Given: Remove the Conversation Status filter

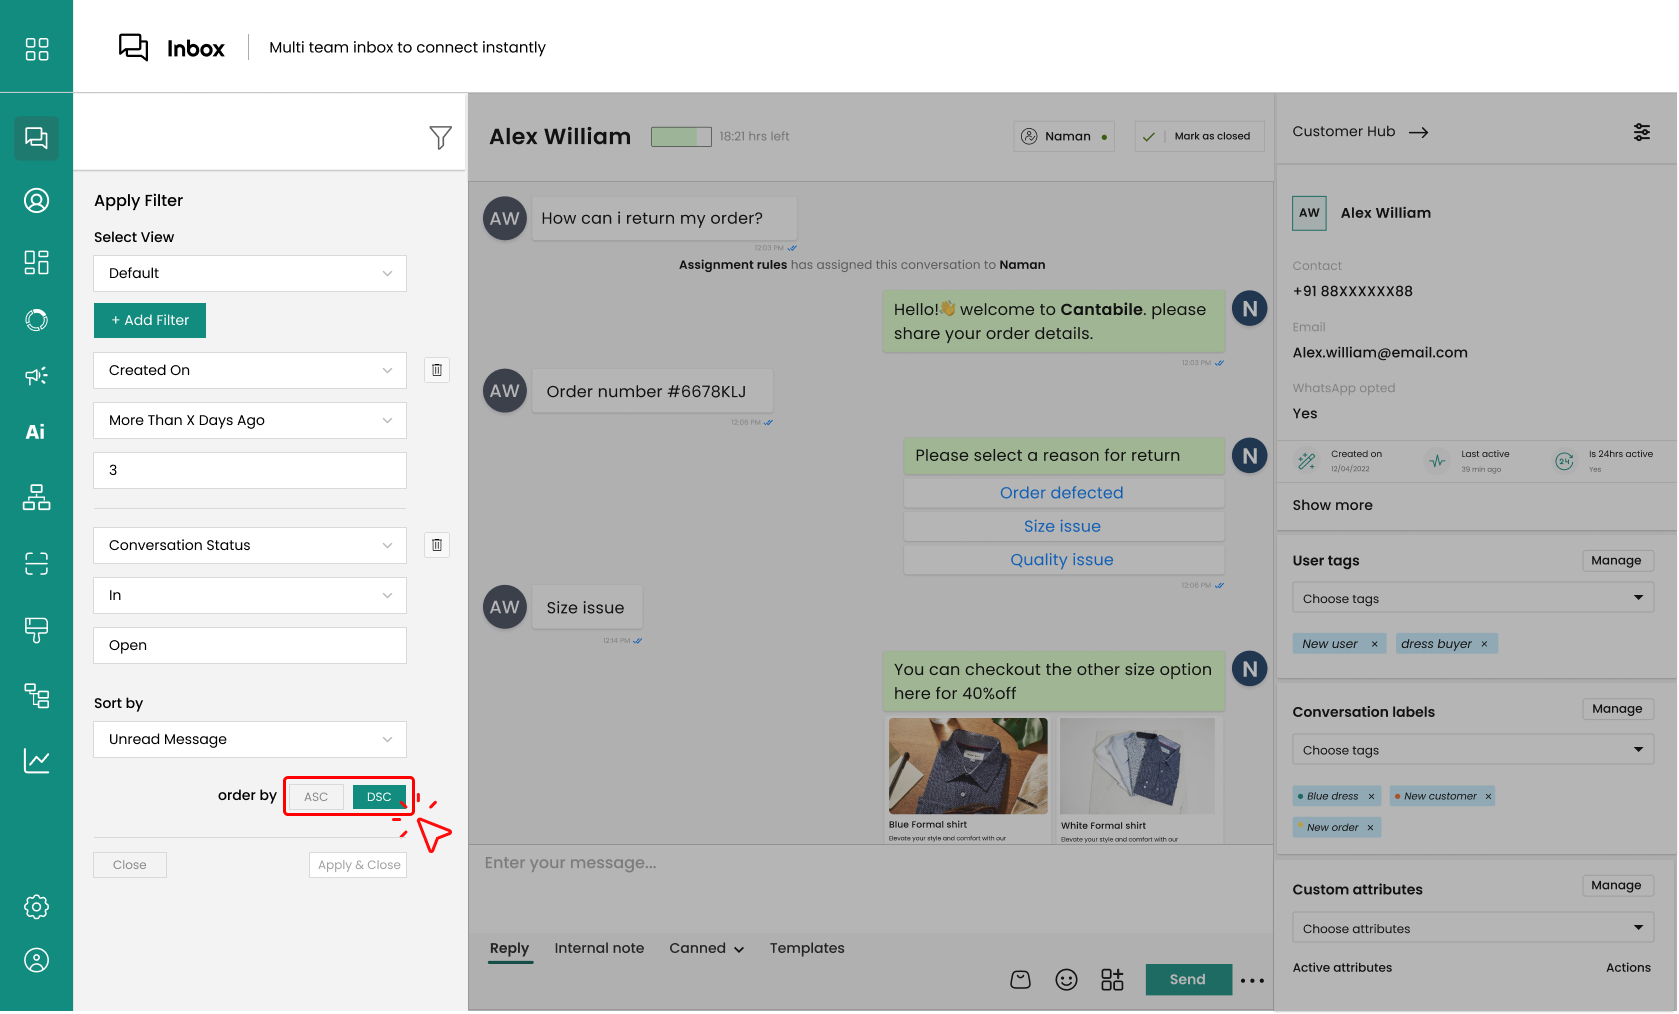Looking at the screenshot, I should coord(437,545).
